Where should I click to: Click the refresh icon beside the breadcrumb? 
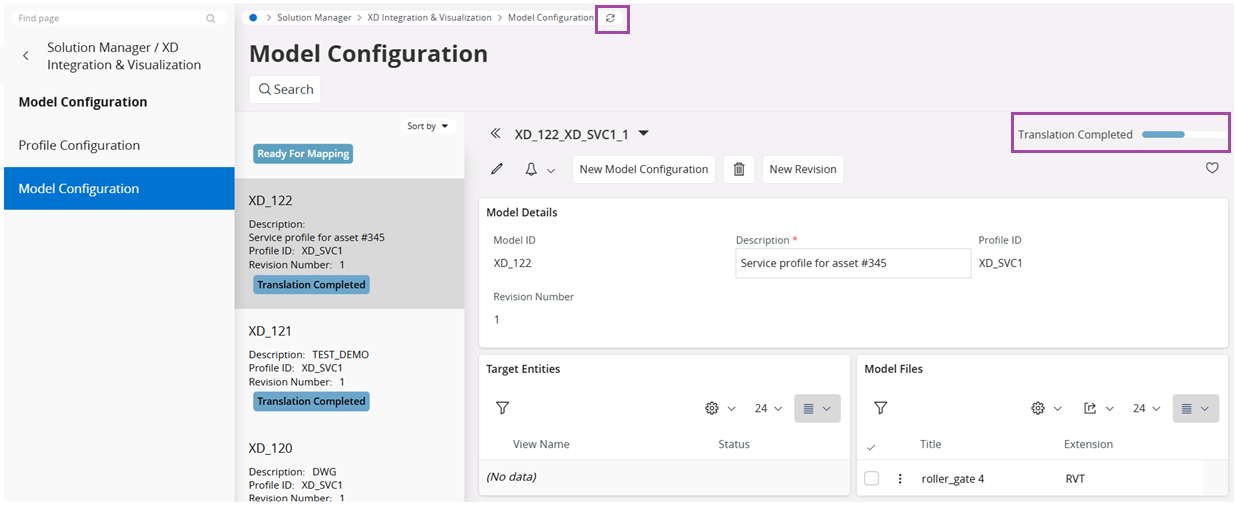(611, 18)
